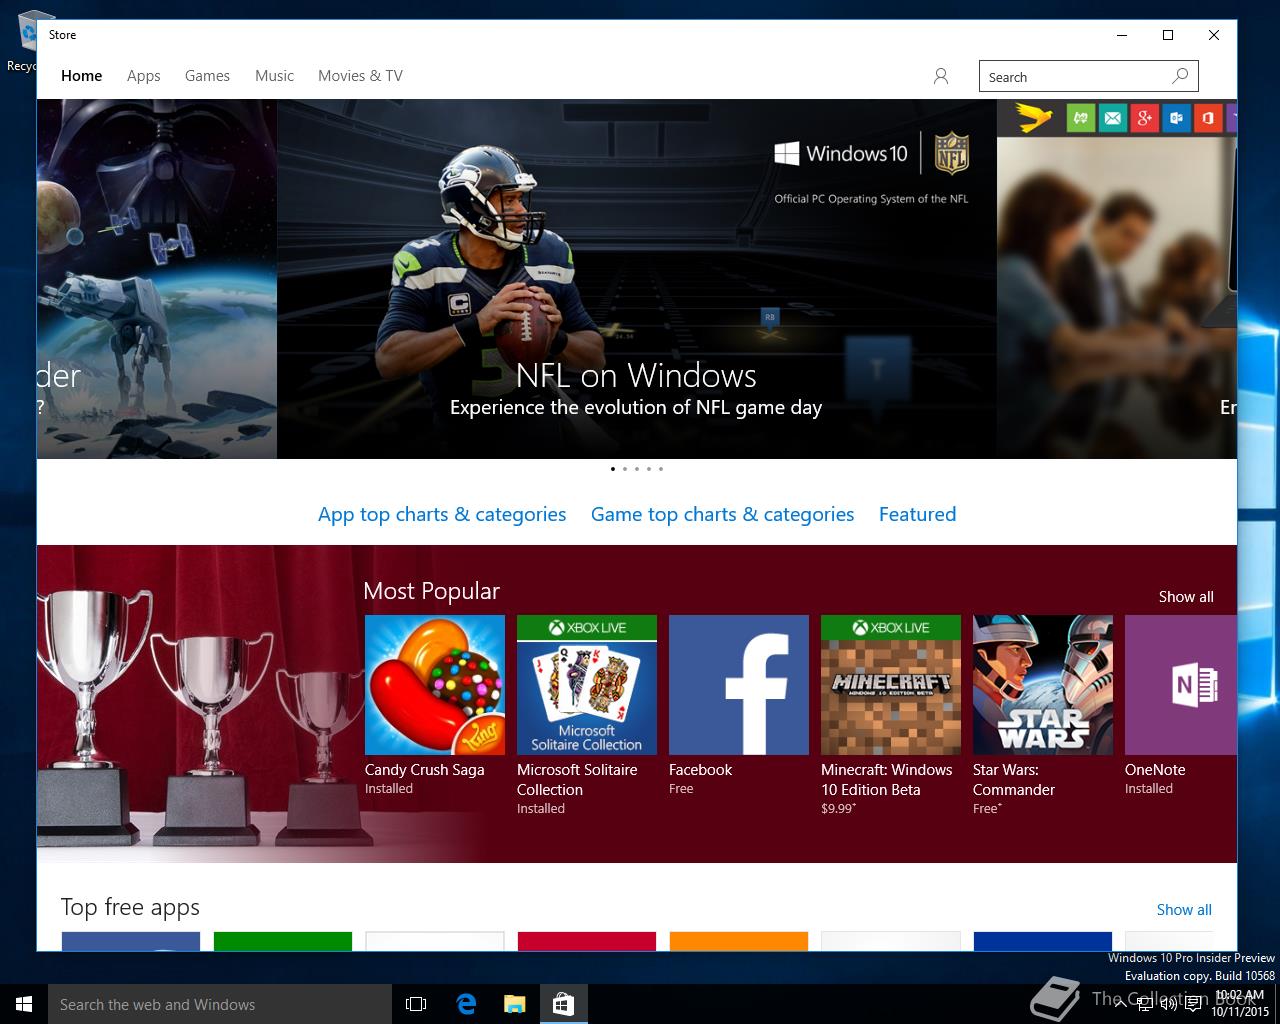Click the magnifier search icon
The image size is (1280, 1024).
coord(1180,76)
